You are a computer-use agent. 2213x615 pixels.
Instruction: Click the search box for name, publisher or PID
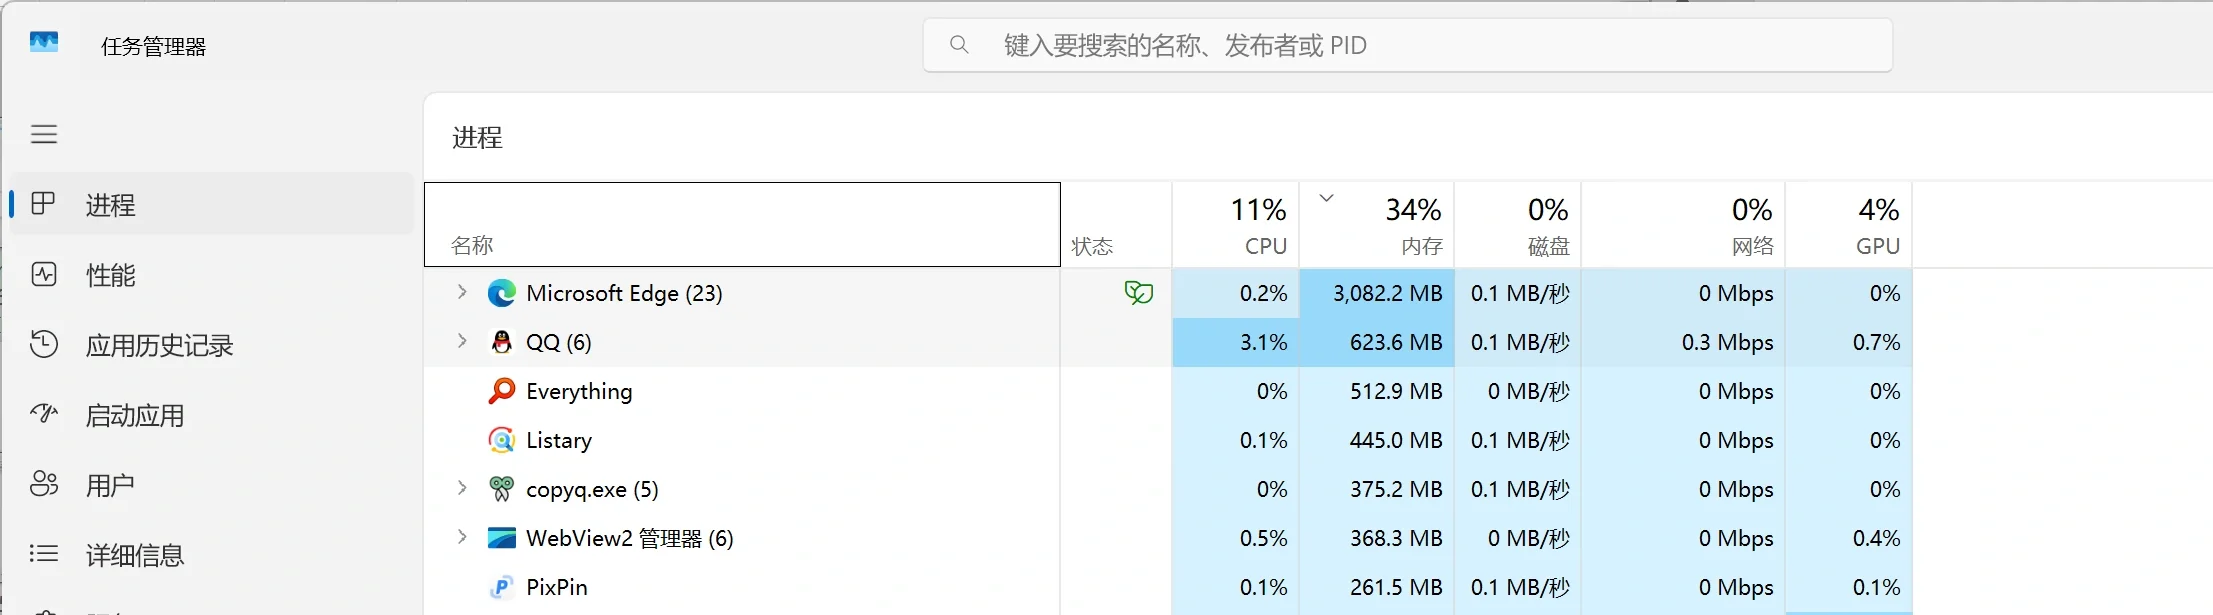pos(1407,45)
